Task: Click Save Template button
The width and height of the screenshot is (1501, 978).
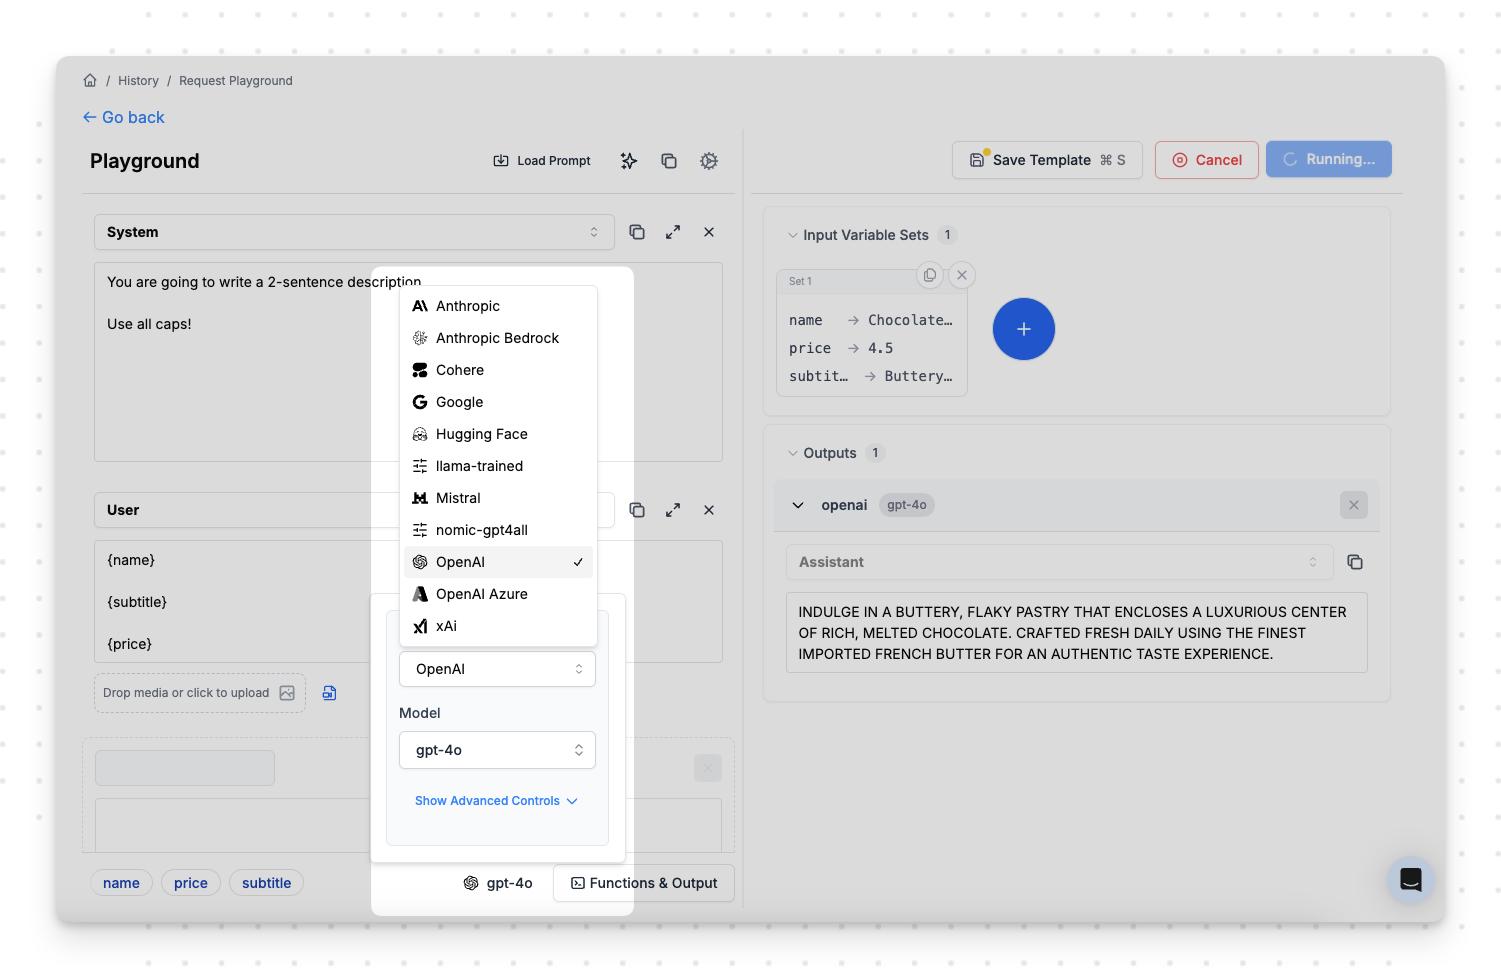Action: click(x=1047, y=160)
